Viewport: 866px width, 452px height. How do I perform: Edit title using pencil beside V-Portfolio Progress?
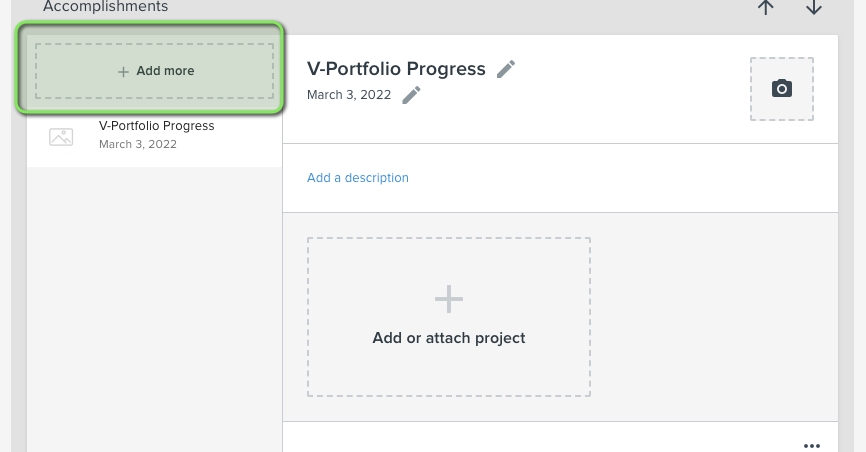506,69
